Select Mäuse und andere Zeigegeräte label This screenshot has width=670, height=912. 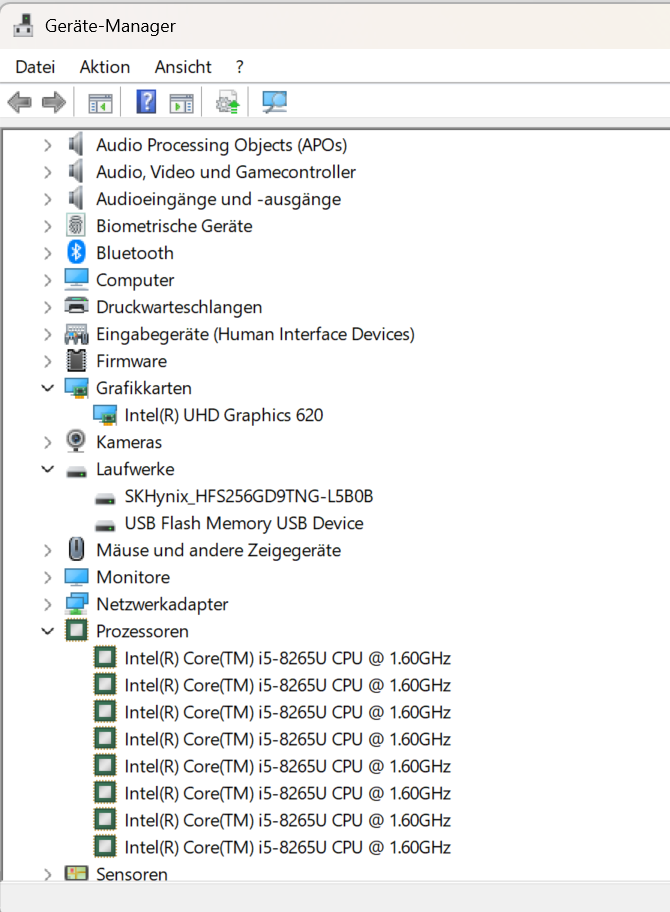pos(219,550)
